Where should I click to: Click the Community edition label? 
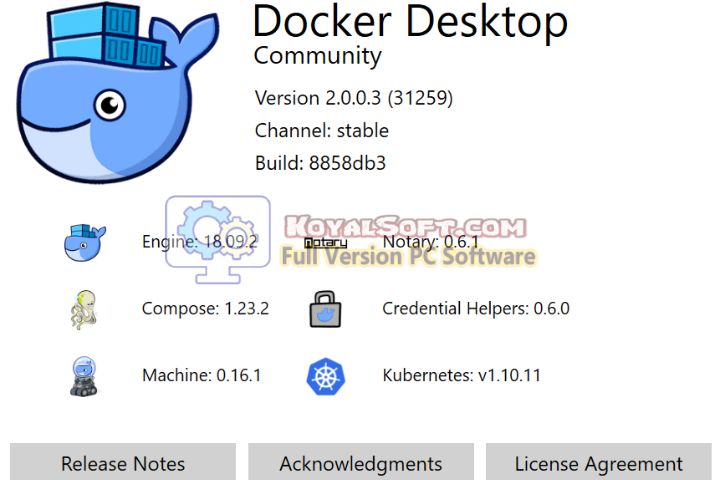click(x=318, y=56)
